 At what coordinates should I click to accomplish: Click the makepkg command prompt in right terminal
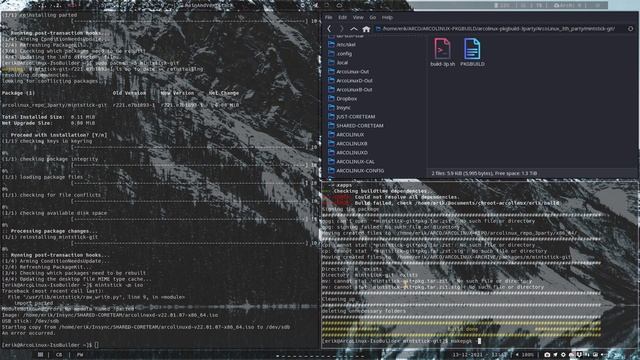401,341
